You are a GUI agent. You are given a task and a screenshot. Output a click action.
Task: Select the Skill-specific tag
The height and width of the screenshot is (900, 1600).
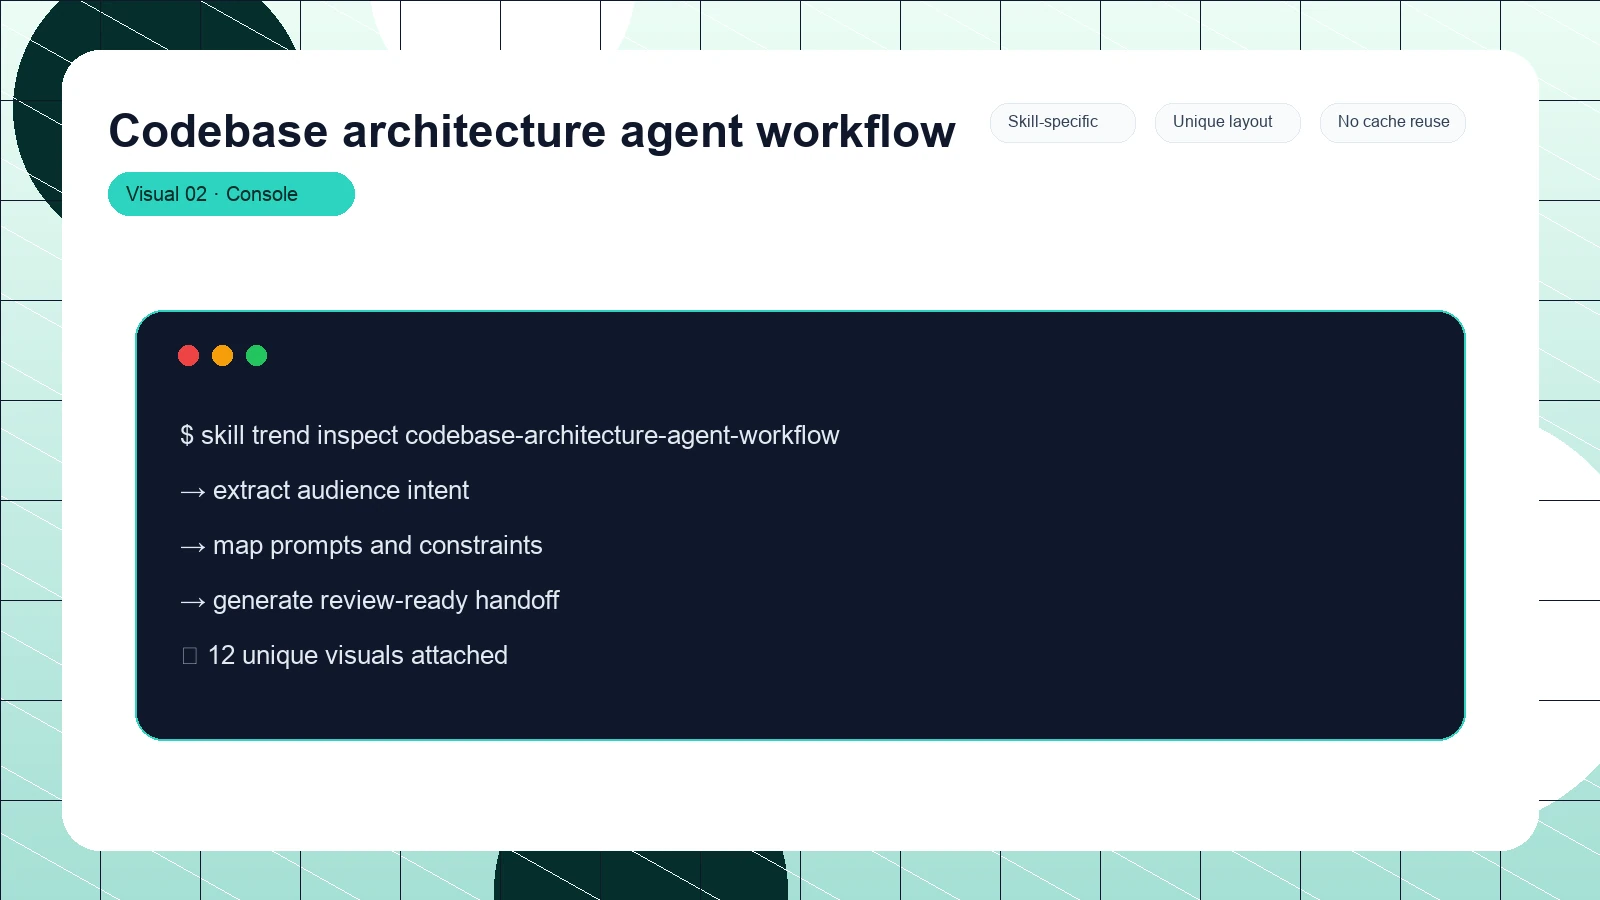coord(1062,122)
